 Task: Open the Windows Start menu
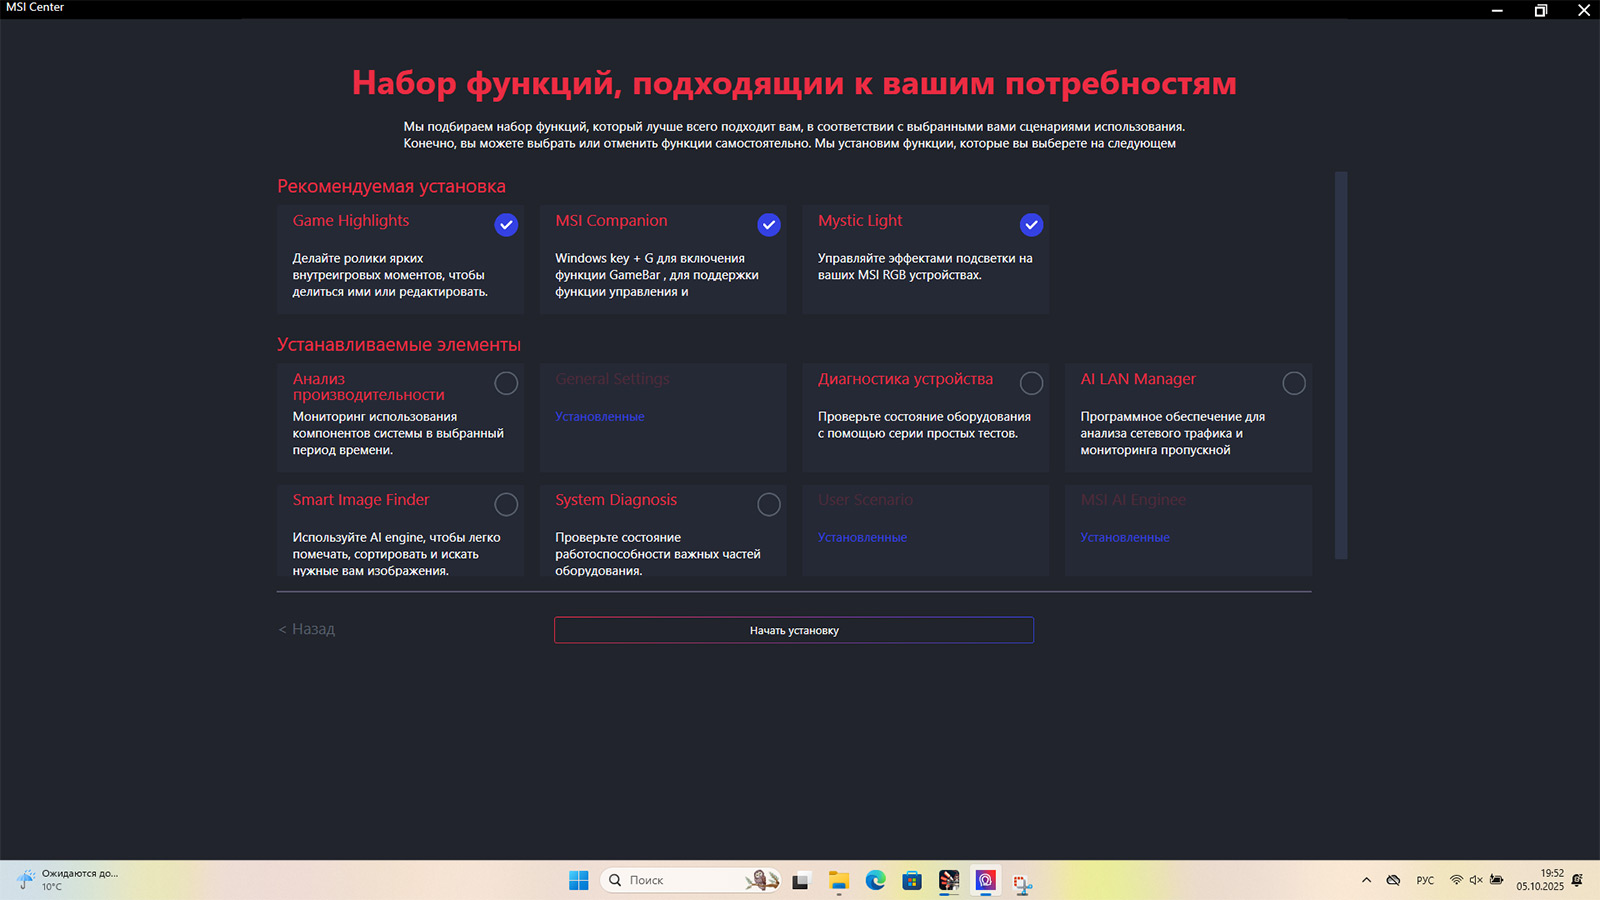579,880
